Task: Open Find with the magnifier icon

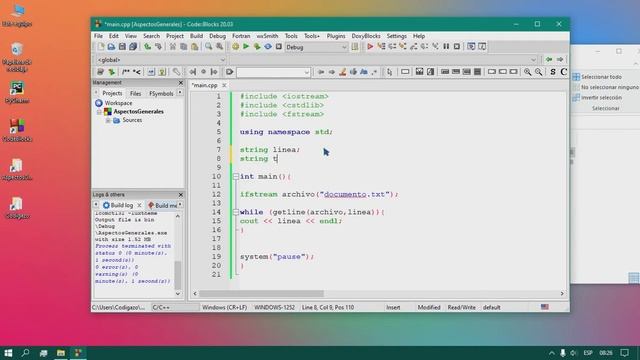Action: 209,47
